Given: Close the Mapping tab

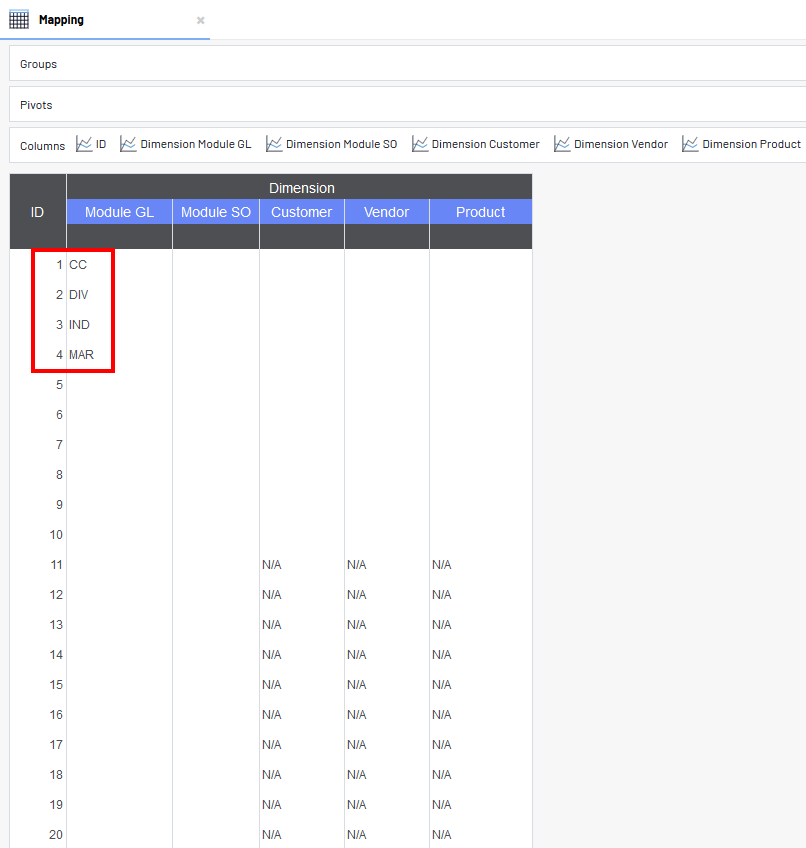Looking at the screenshot, I should coord(200,20).
